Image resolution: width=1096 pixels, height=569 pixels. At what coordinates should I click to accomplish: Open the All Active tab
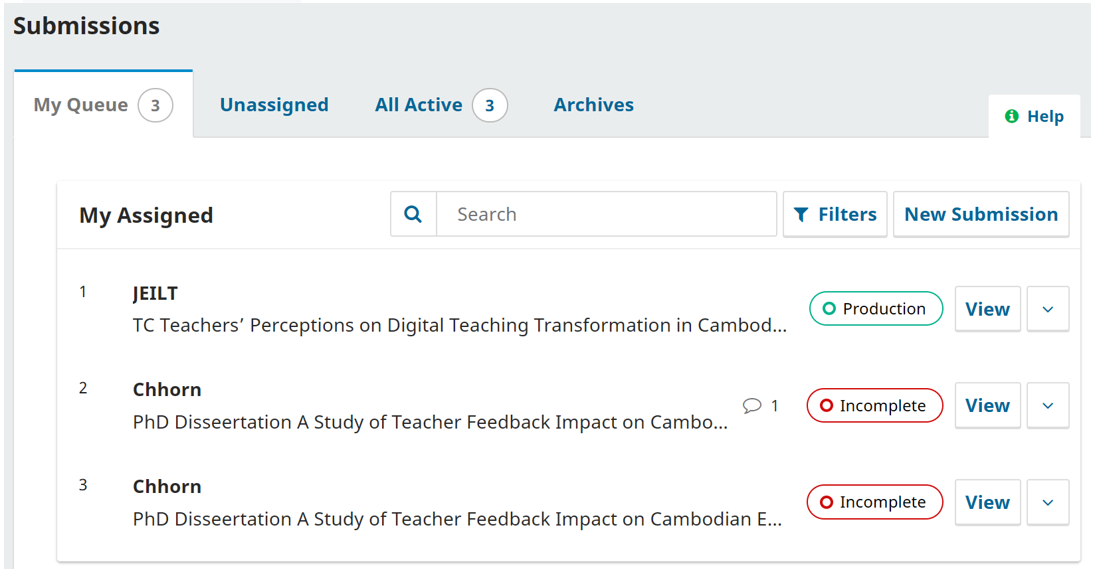click(x=419, y=105)
